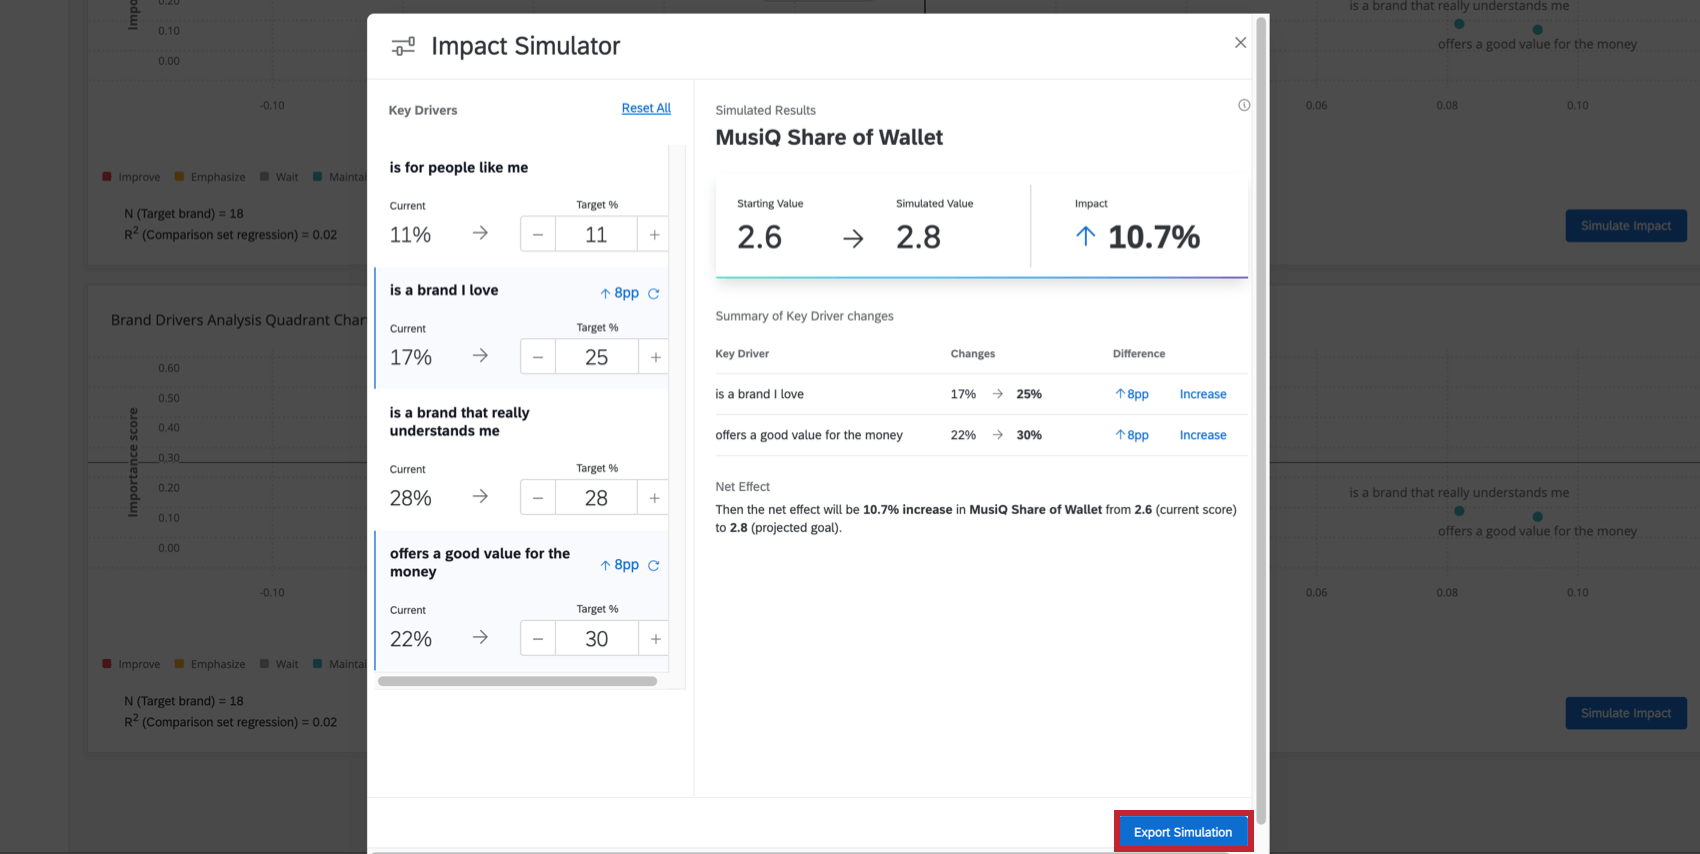The image size is (1700, 854).
Task: Increase 'is a brand I love' target
Action: (655, 357)
